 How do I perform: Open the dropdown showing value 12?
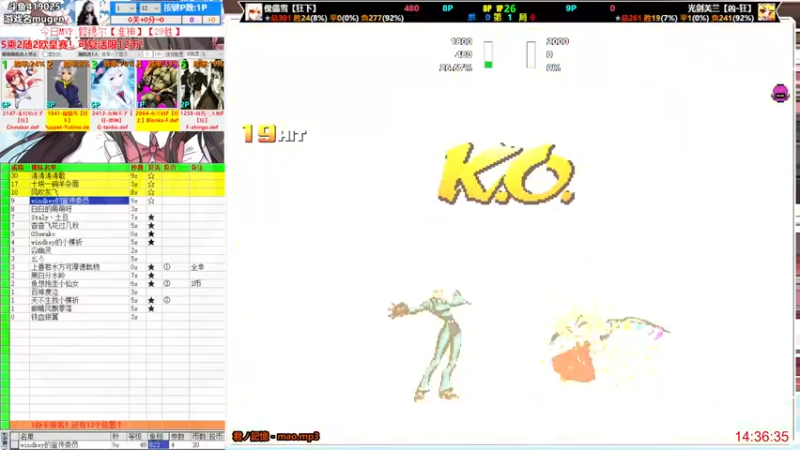149,8
